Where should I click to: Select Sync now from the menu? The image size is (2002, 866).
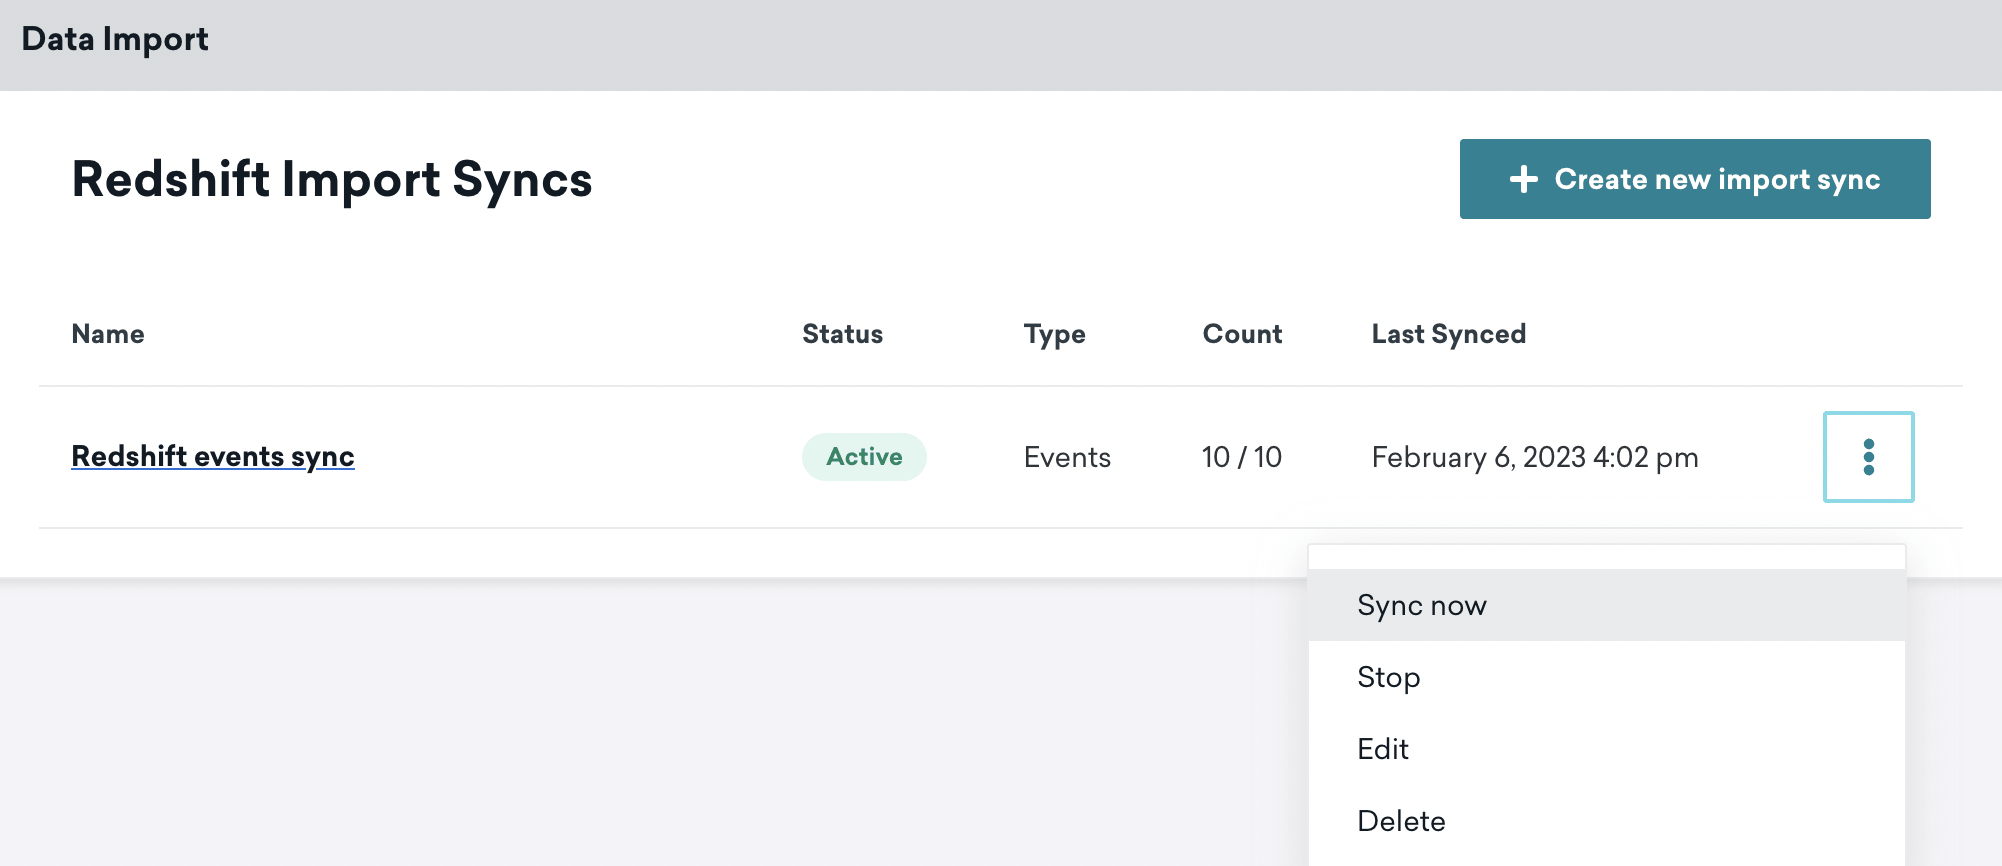(1421, 605)
